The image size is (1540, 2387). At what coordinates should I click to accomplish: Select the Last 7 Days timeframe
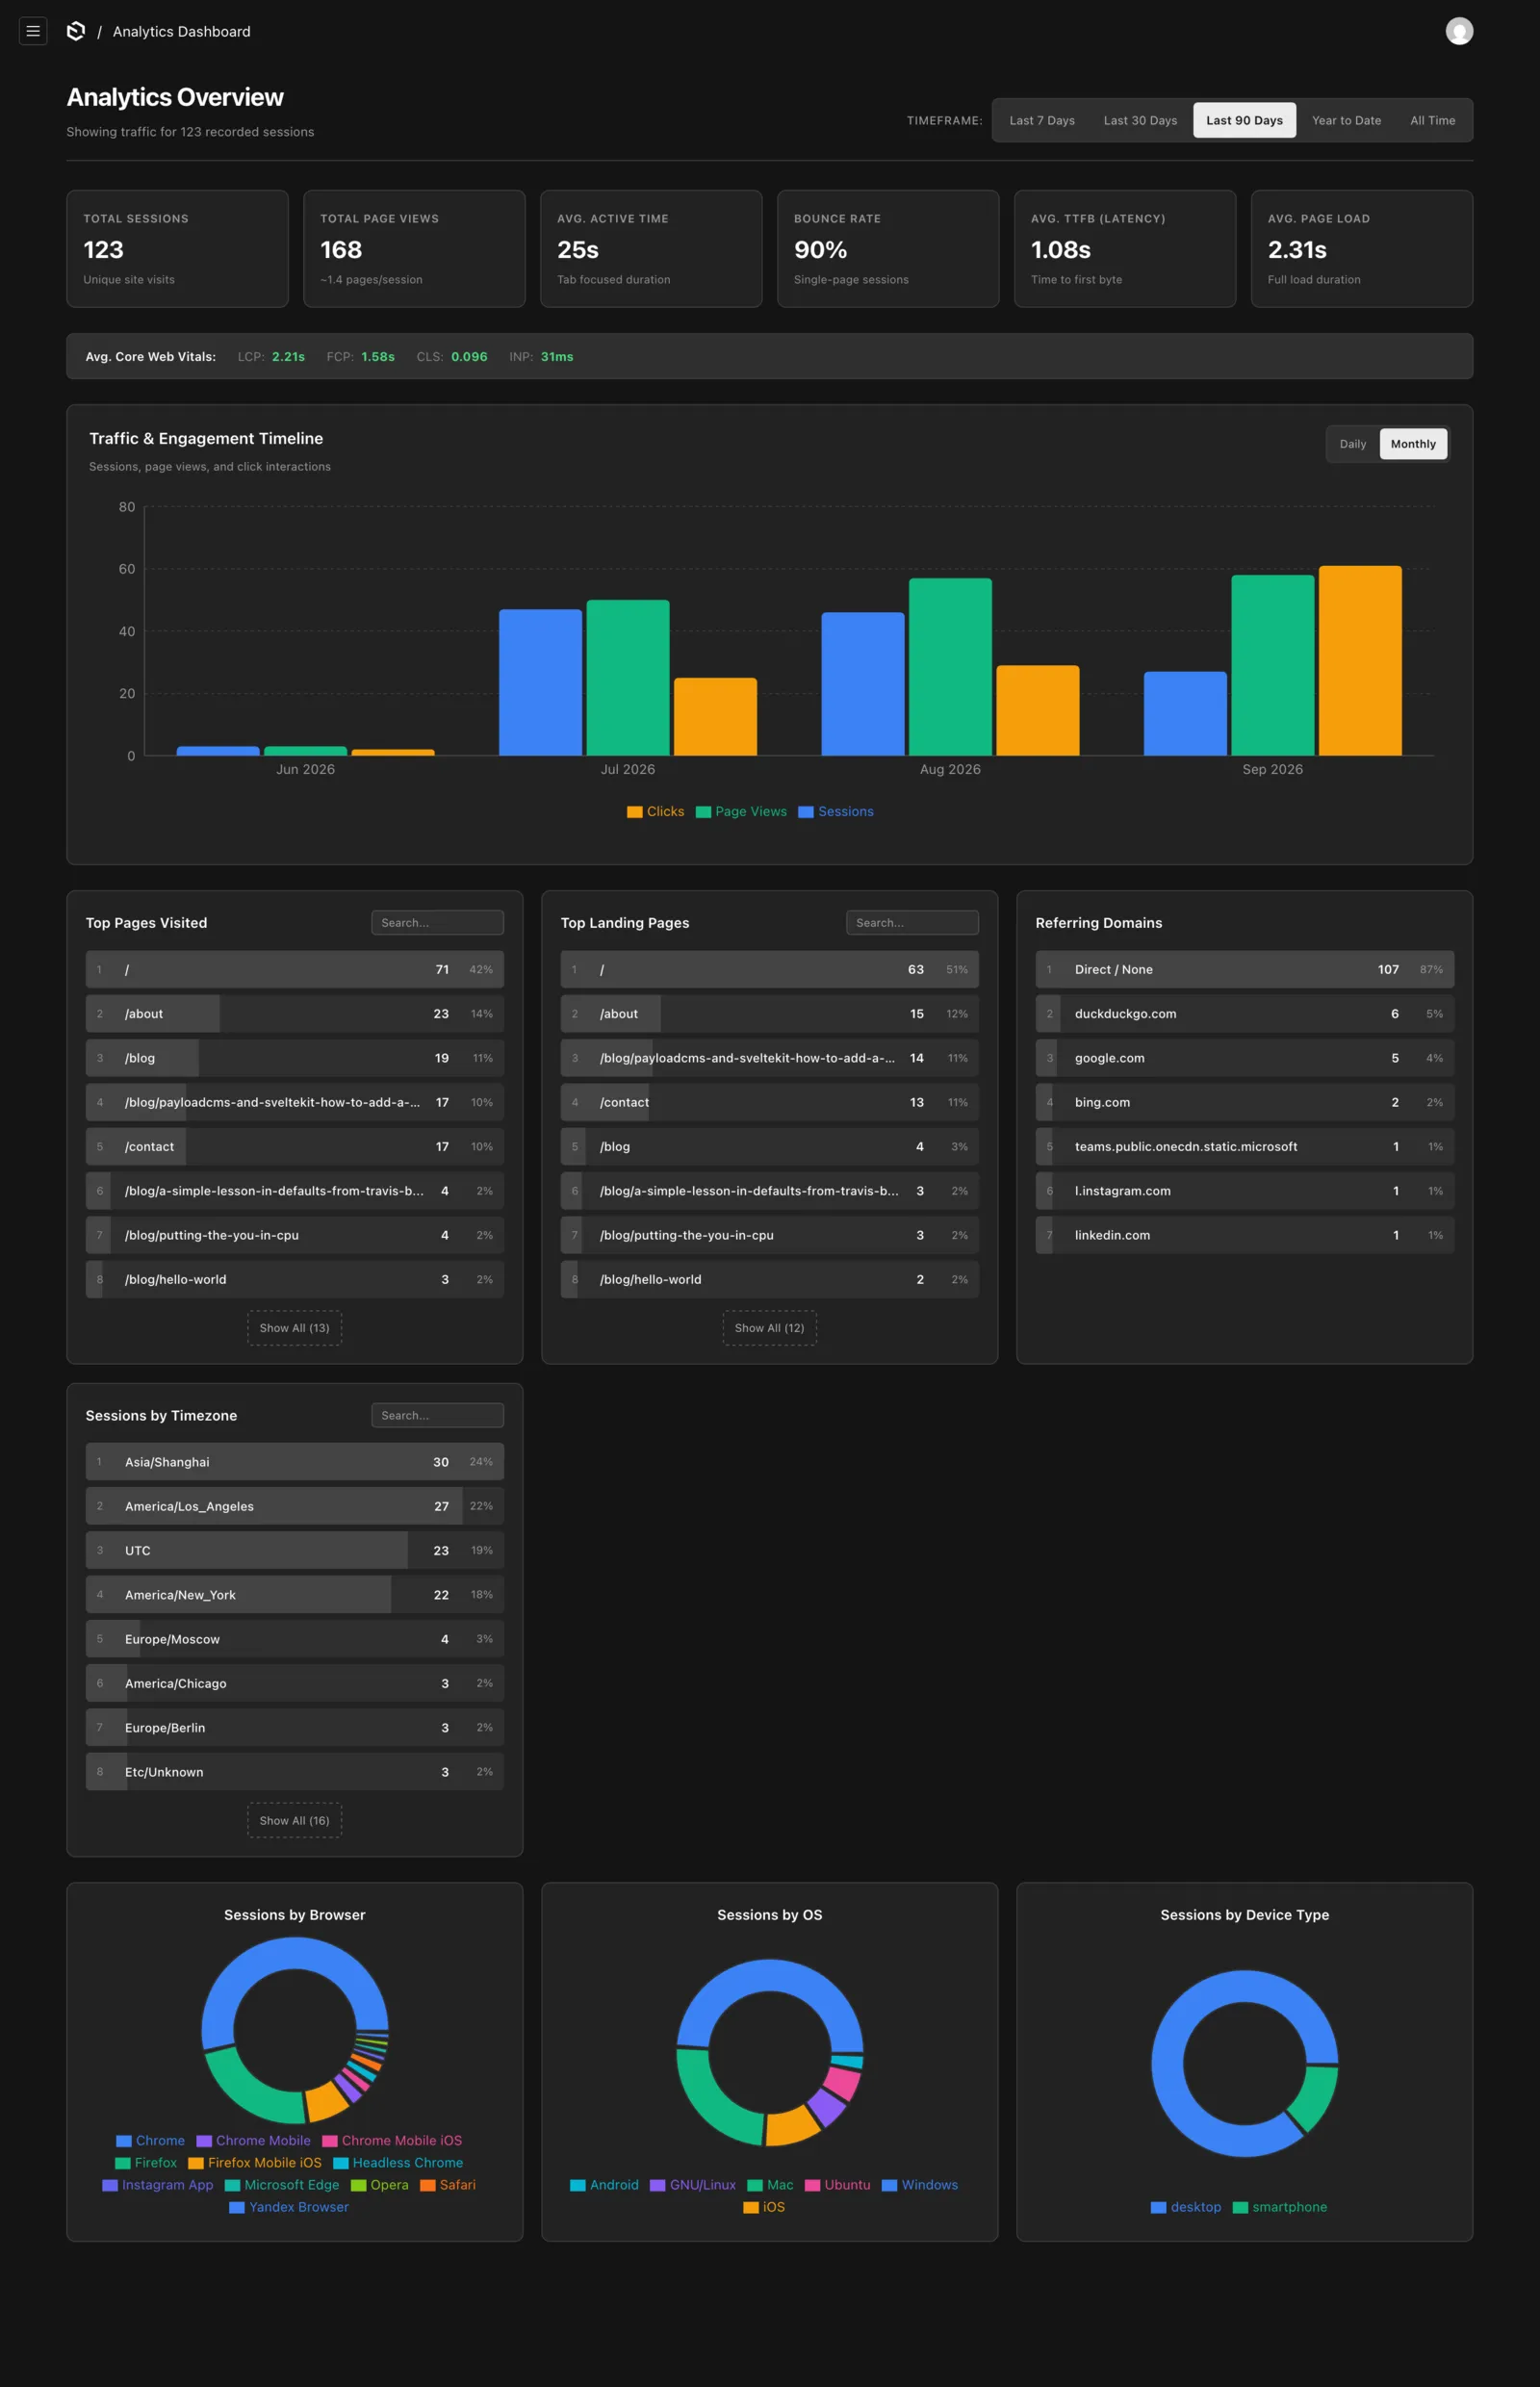pyautogui.click(x=1042, y=120)
